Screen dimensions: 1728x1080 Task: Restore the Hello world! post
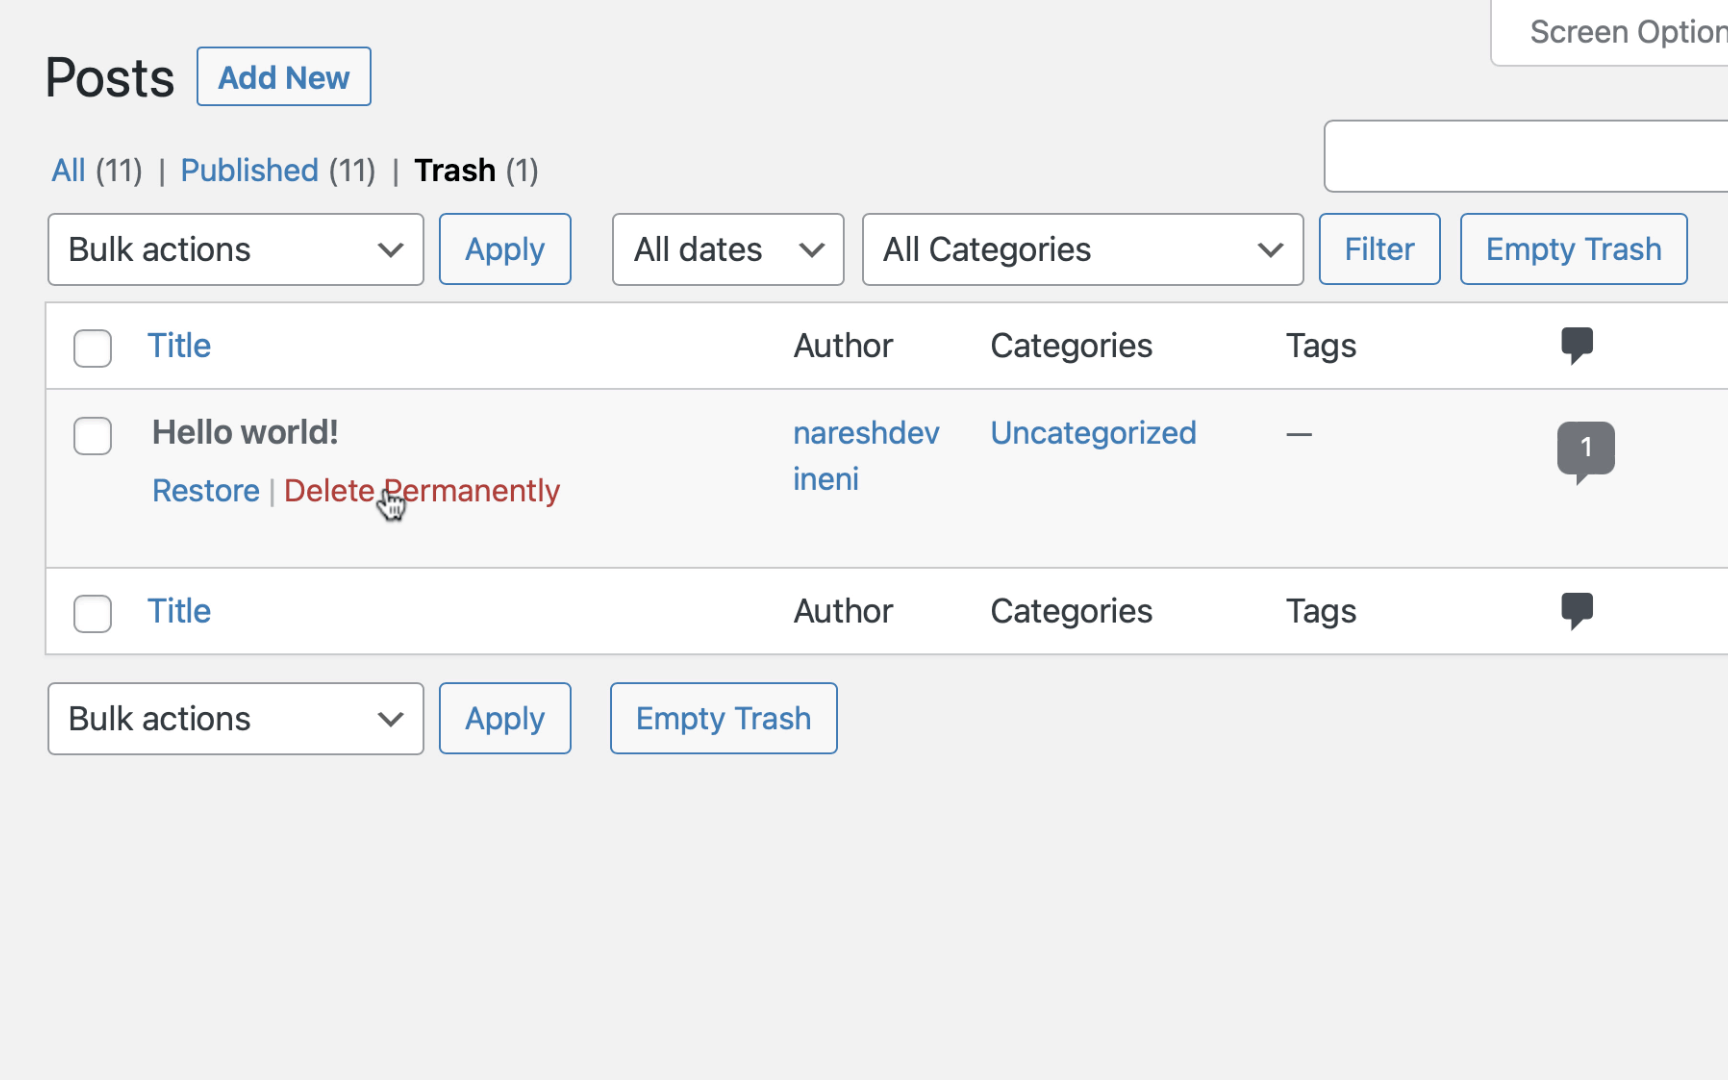point(206,490)
